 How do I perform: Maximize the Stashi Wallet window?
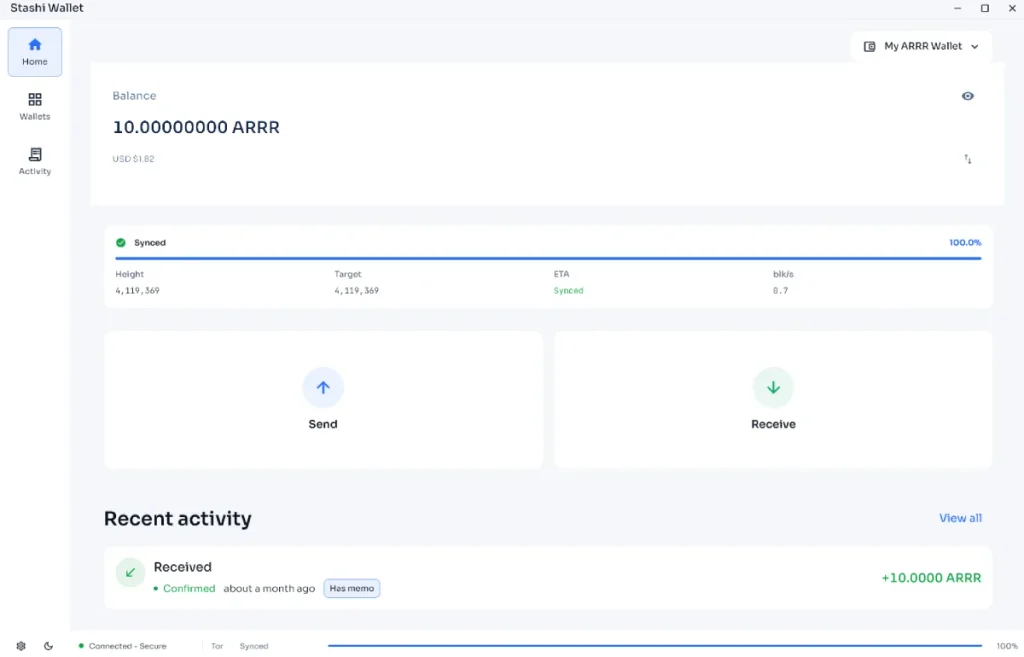(985, 8)
